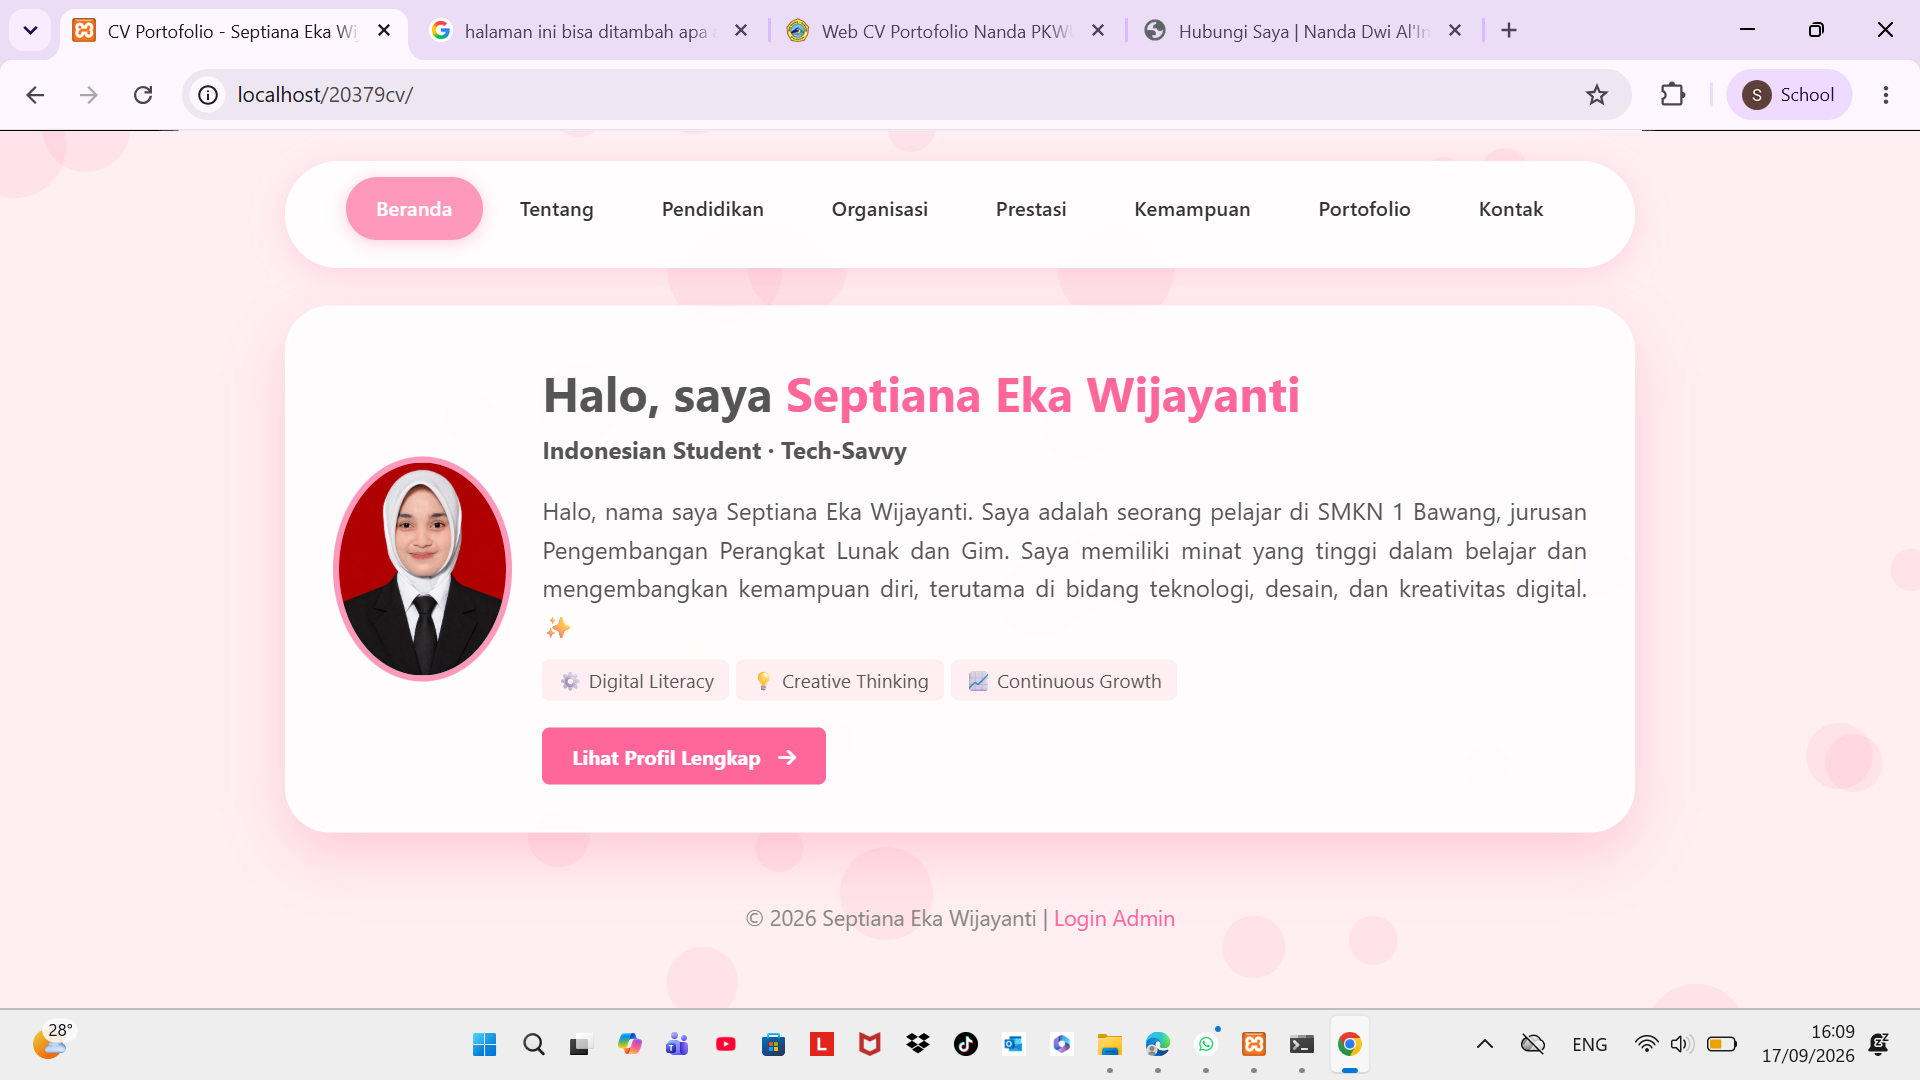
Task: Click the circular profile photo
Action: (422, 569)
